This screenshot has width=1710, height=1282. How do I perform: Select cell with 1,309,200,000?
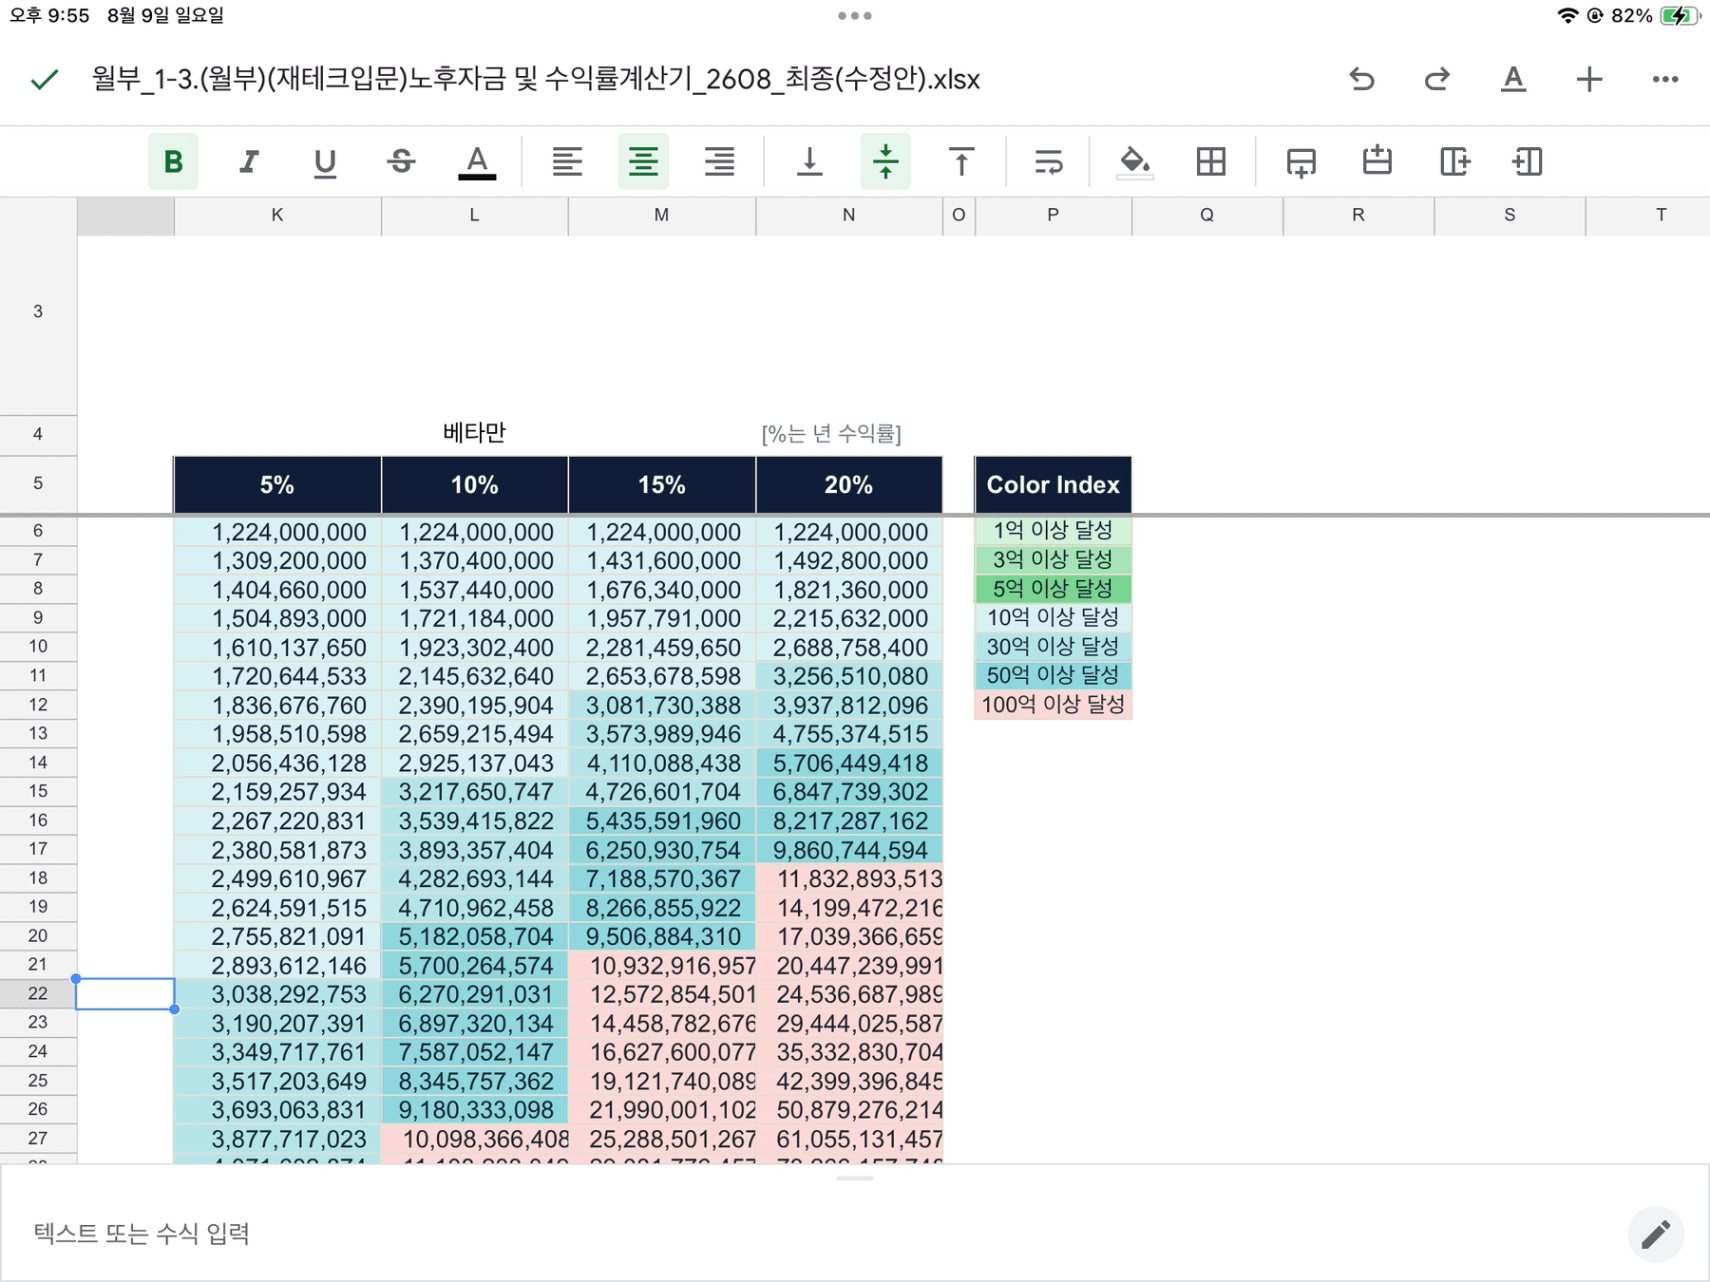click(277, 561)
